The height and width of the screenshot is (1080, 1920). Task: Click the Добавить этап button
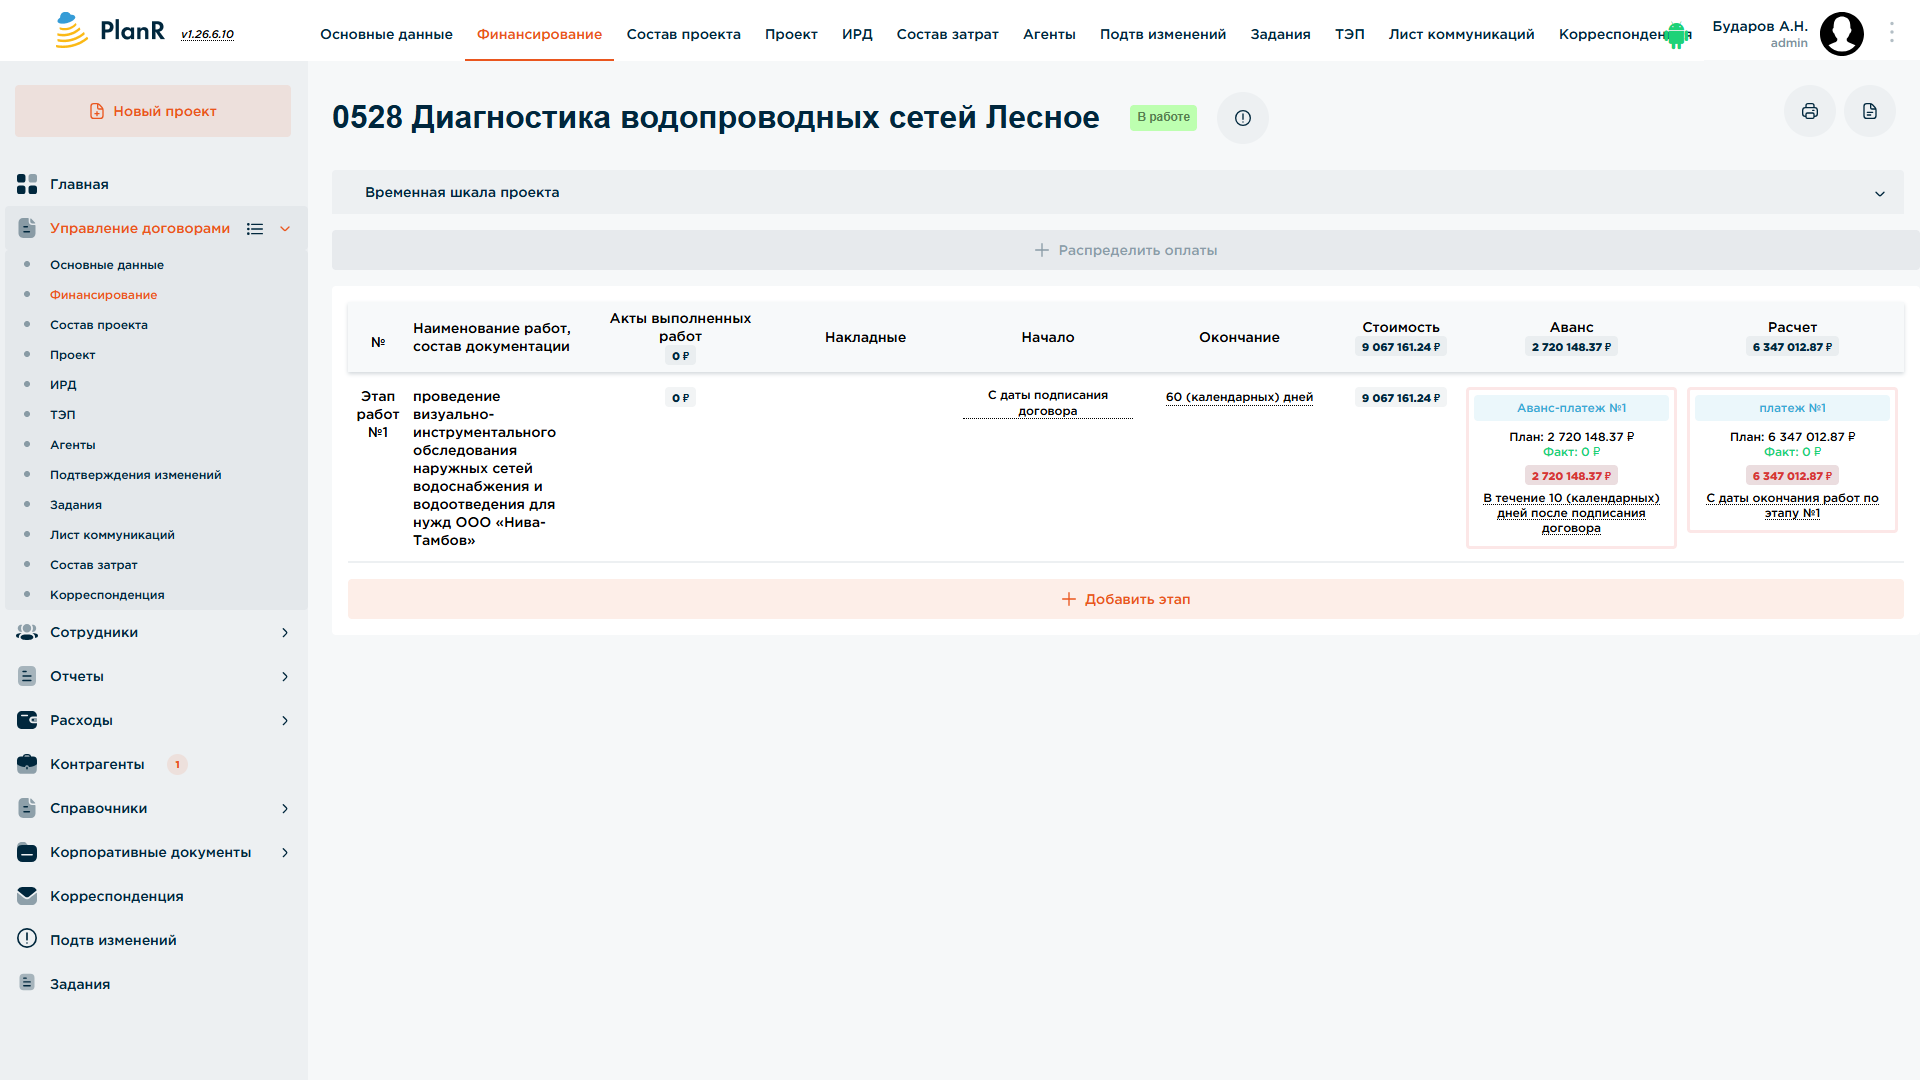point(1125,599)
